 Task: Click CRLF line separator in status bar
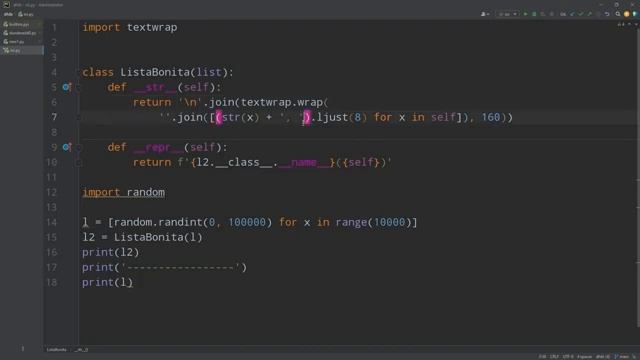click(x=554, y=357)
